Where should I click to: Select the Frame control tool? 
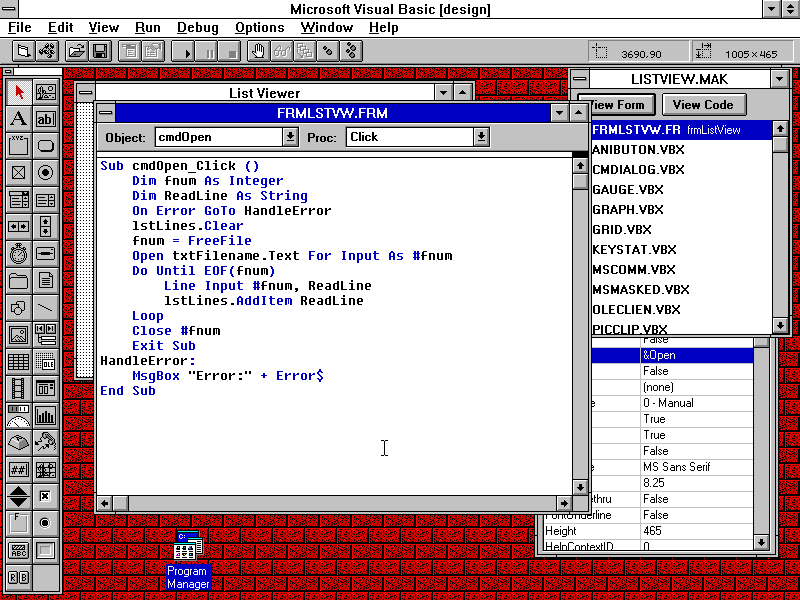pyautogui.click(x=19, y=146)
